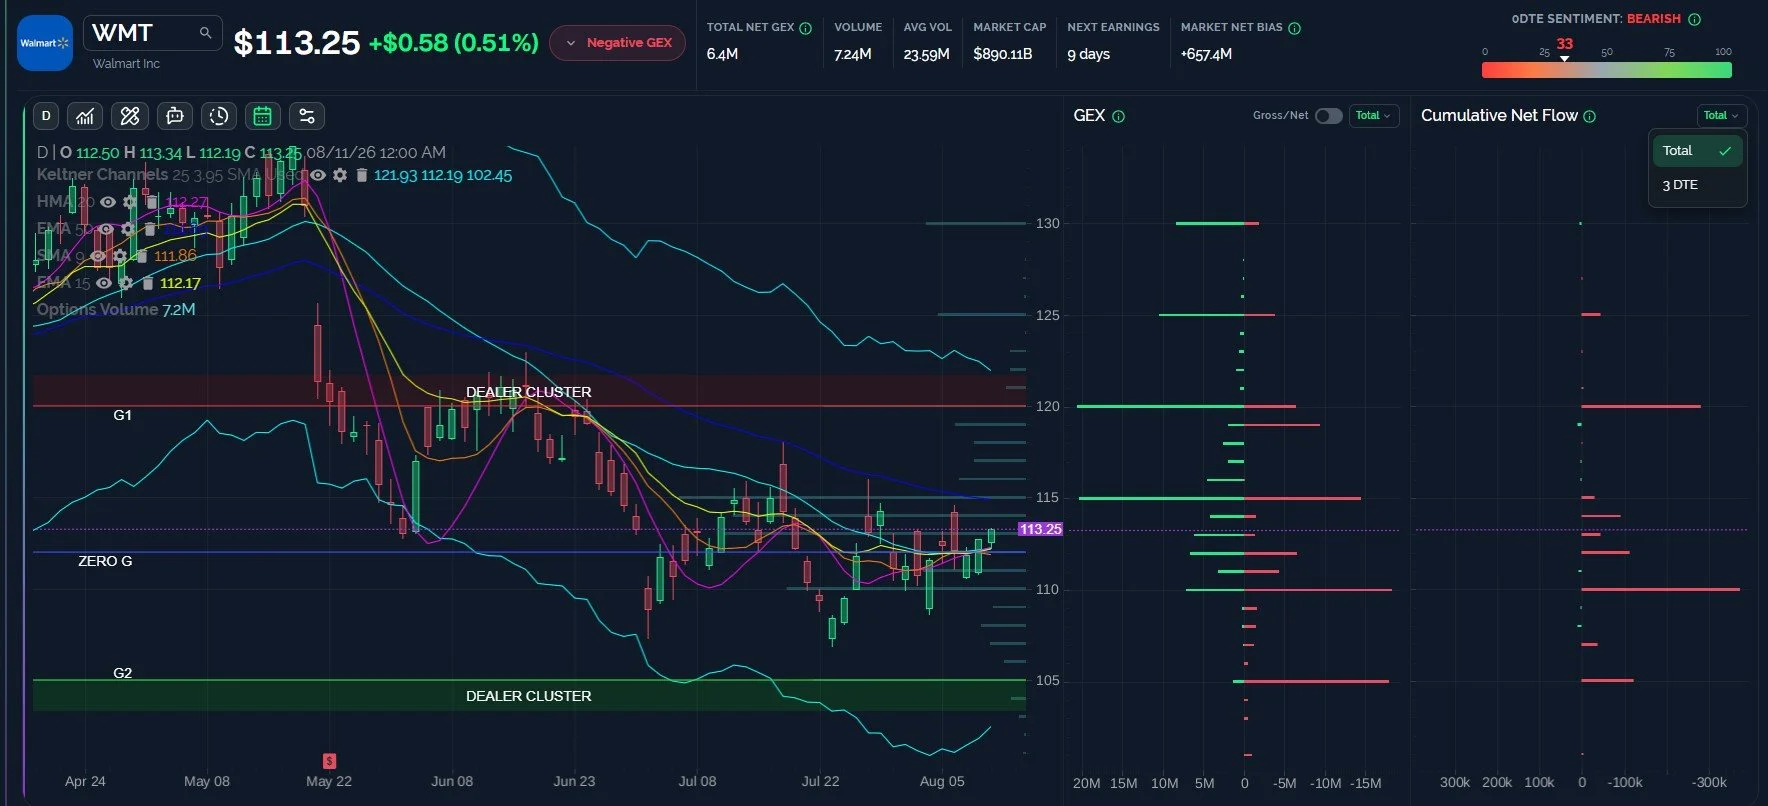Screen dimensions: 1768x806
Task: Open the history clock toolbar icon
Action: [x=219, y=116]
